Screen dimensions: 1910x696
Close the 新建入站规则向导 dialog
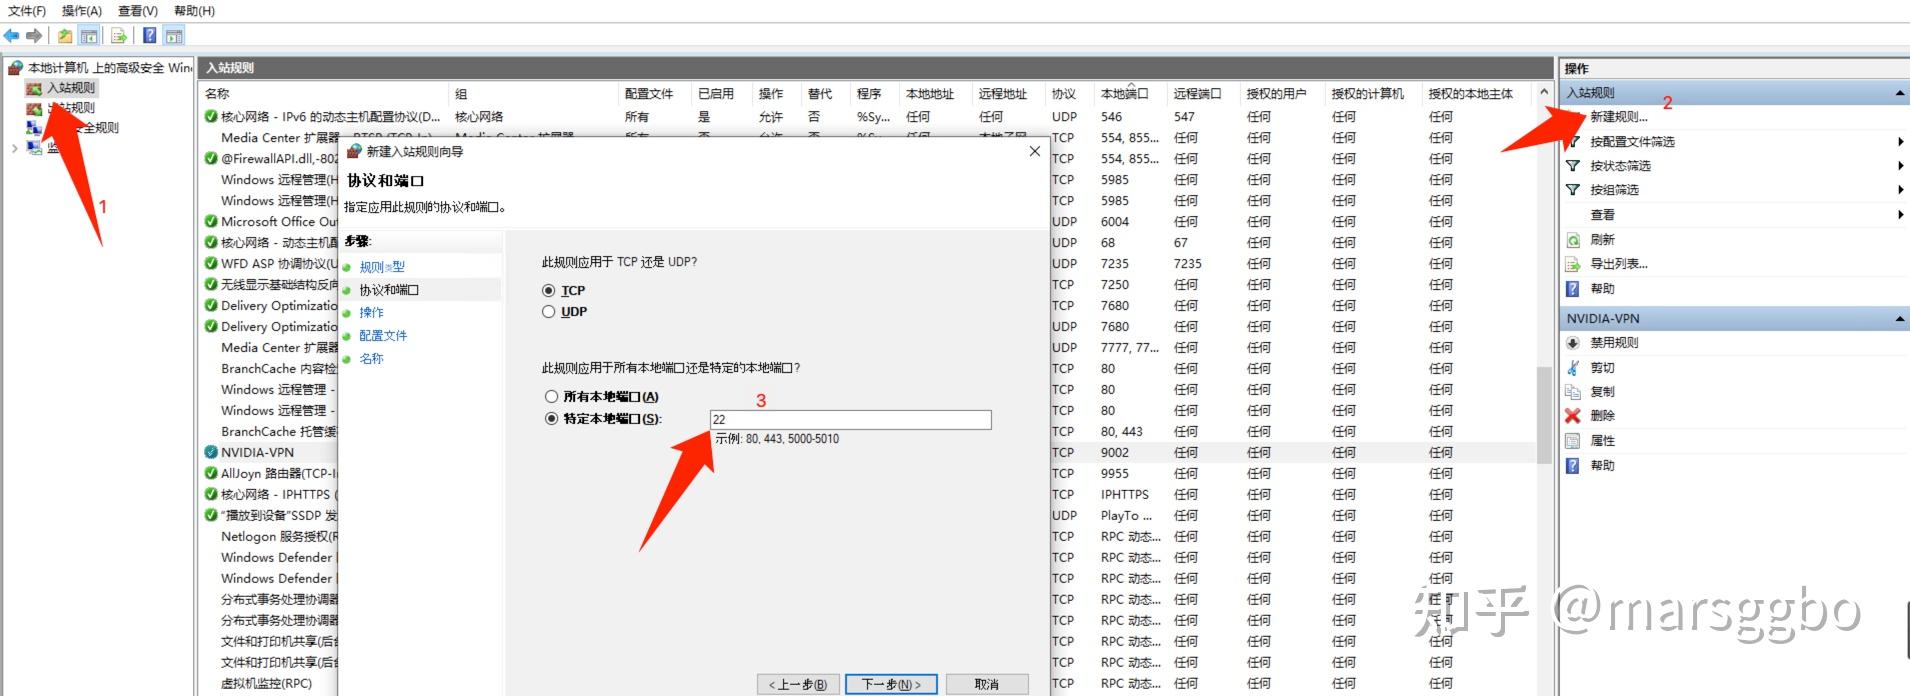click(1035, 151)
